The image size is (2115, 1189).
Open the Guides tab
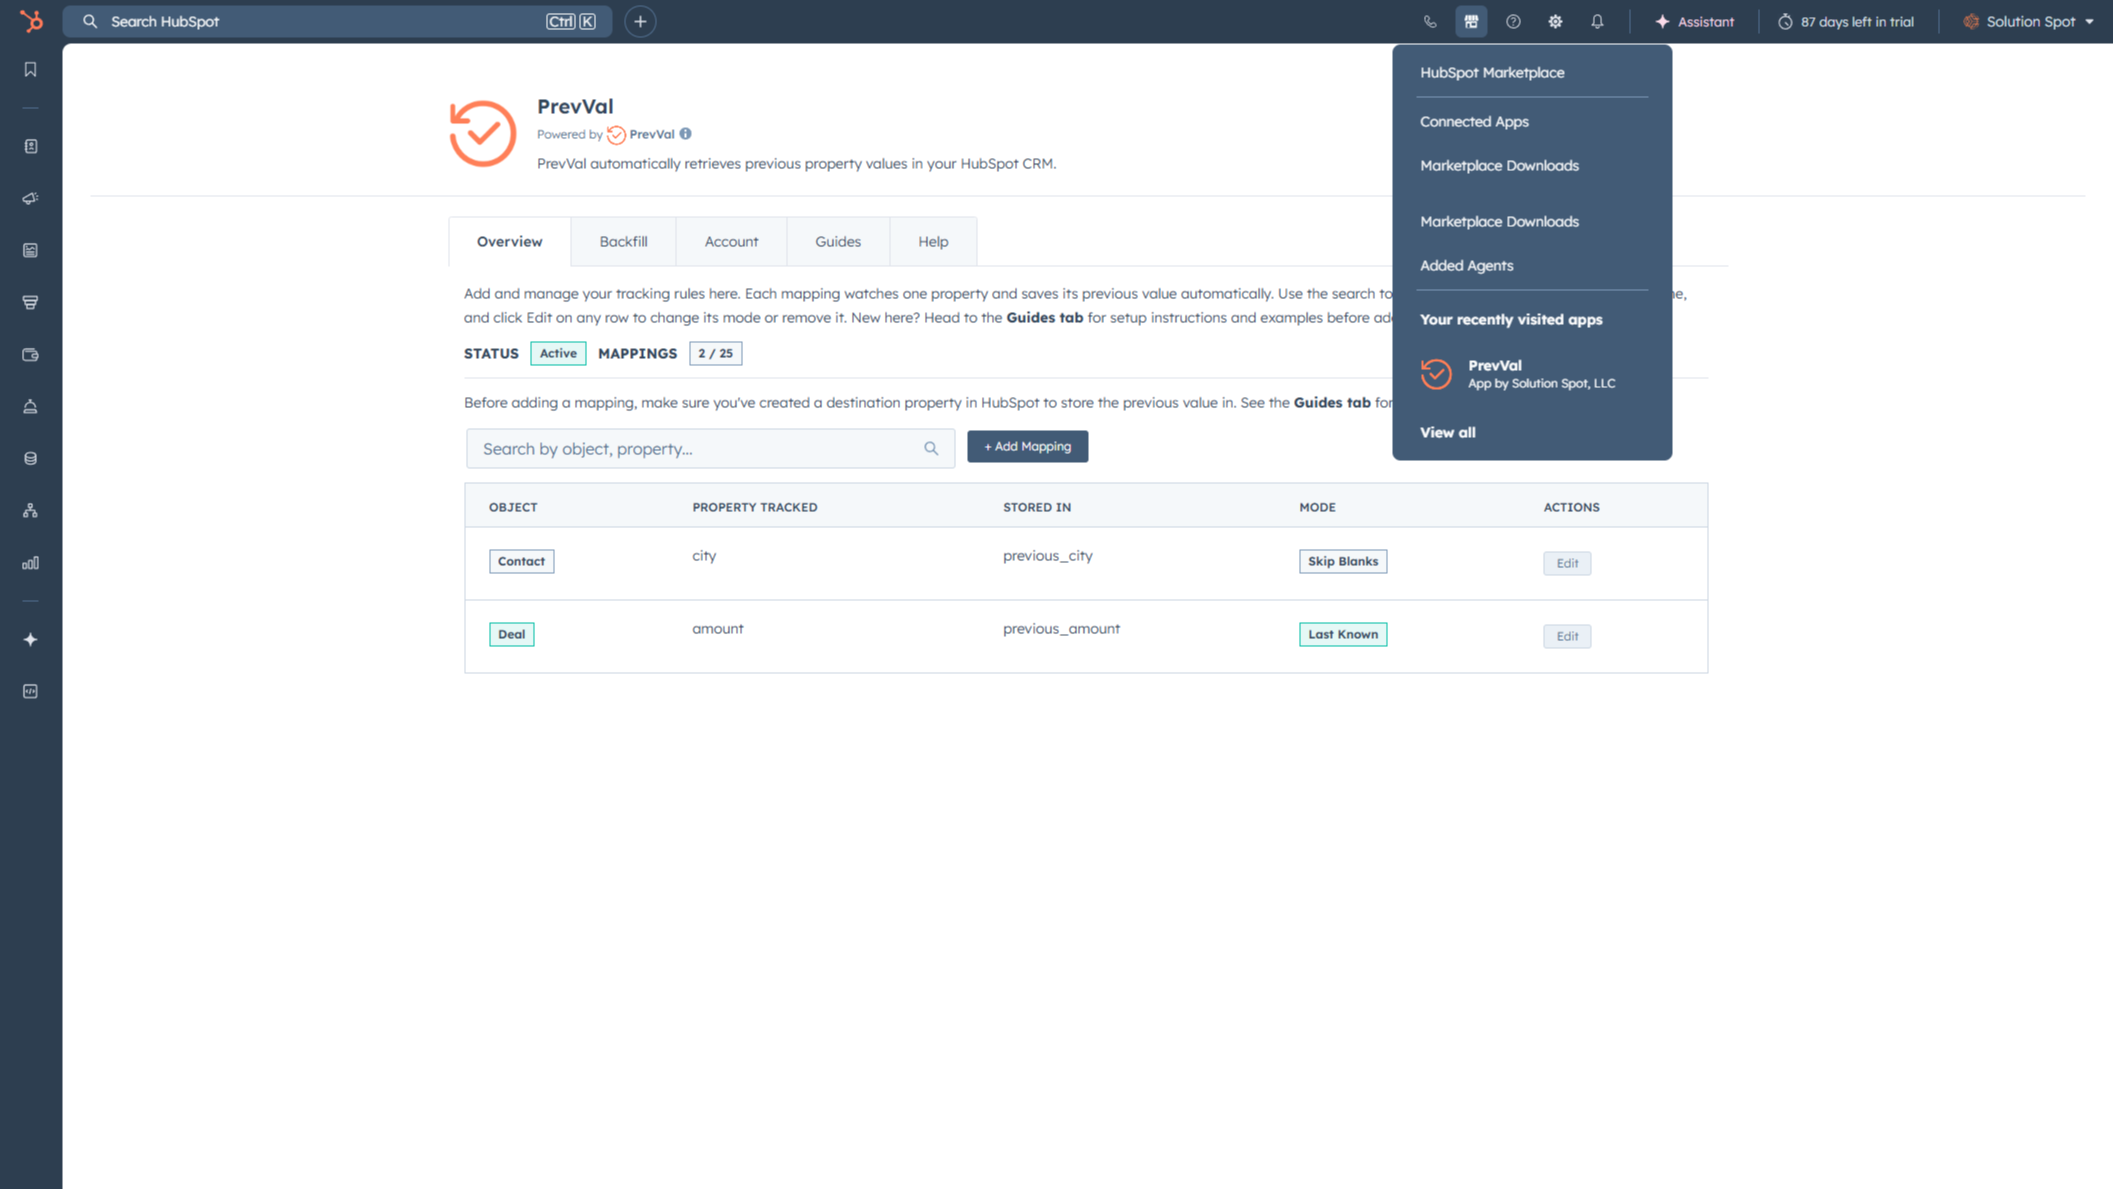tap(837, 241)
